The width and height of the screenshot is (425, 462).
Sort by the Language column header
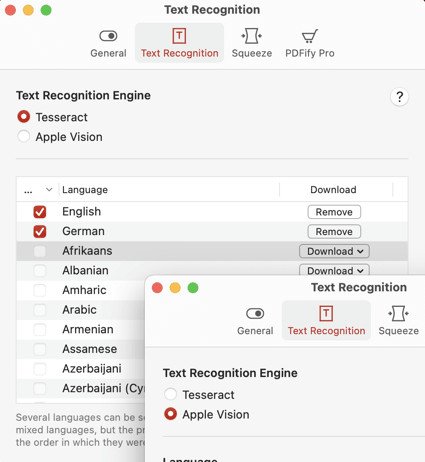(x=85, y=190)
